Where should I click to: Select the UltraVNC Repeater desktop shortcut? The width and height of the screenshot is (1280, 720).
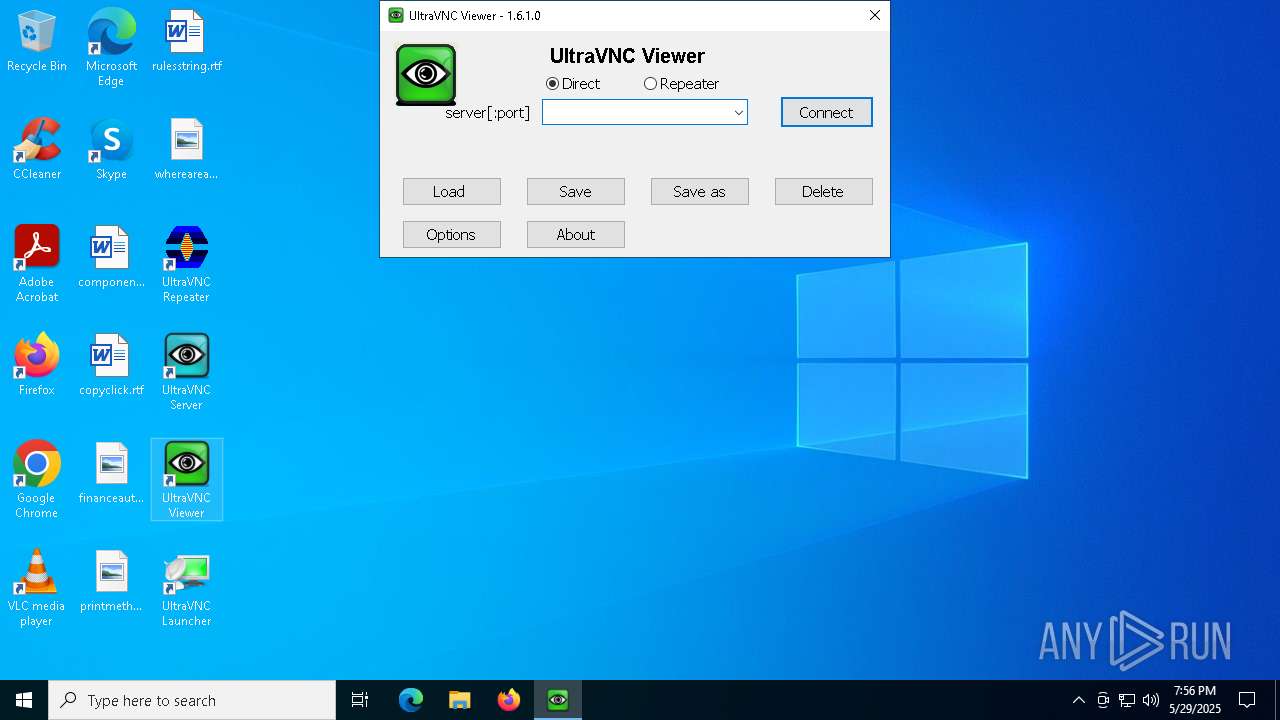tap(186, 264)
